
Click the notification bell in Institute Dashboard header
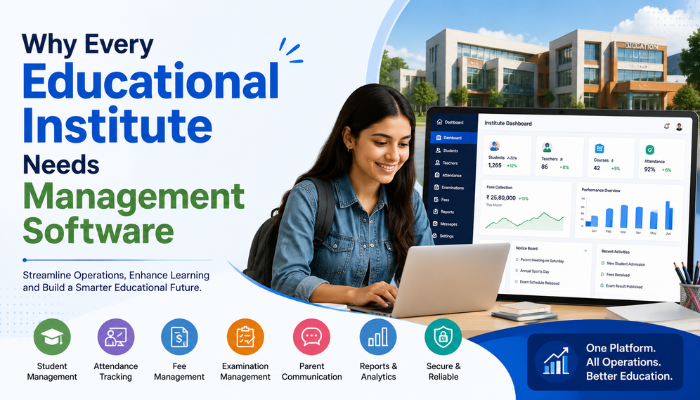click(x=667, y=126)
